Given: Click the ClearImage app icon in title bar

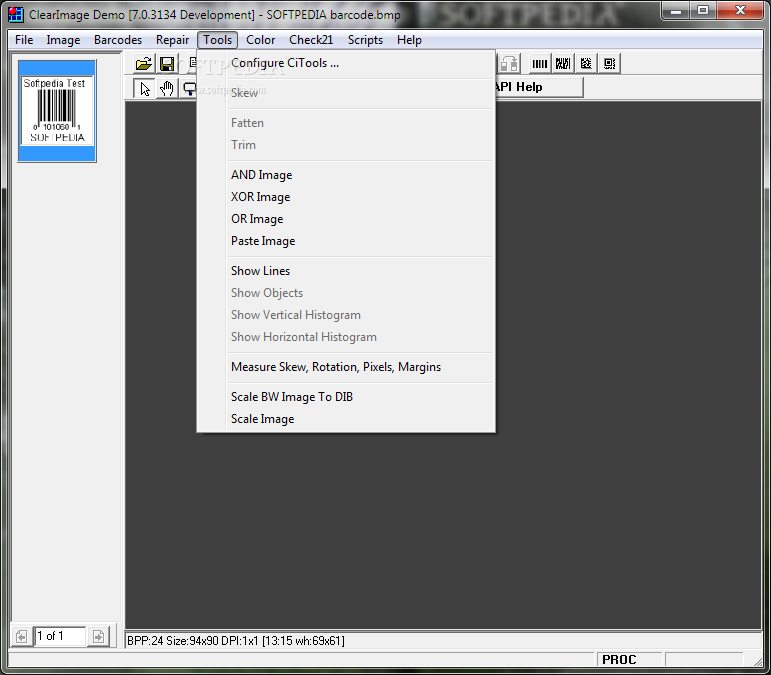Looking at the screenshot, I should coord(16,15).
